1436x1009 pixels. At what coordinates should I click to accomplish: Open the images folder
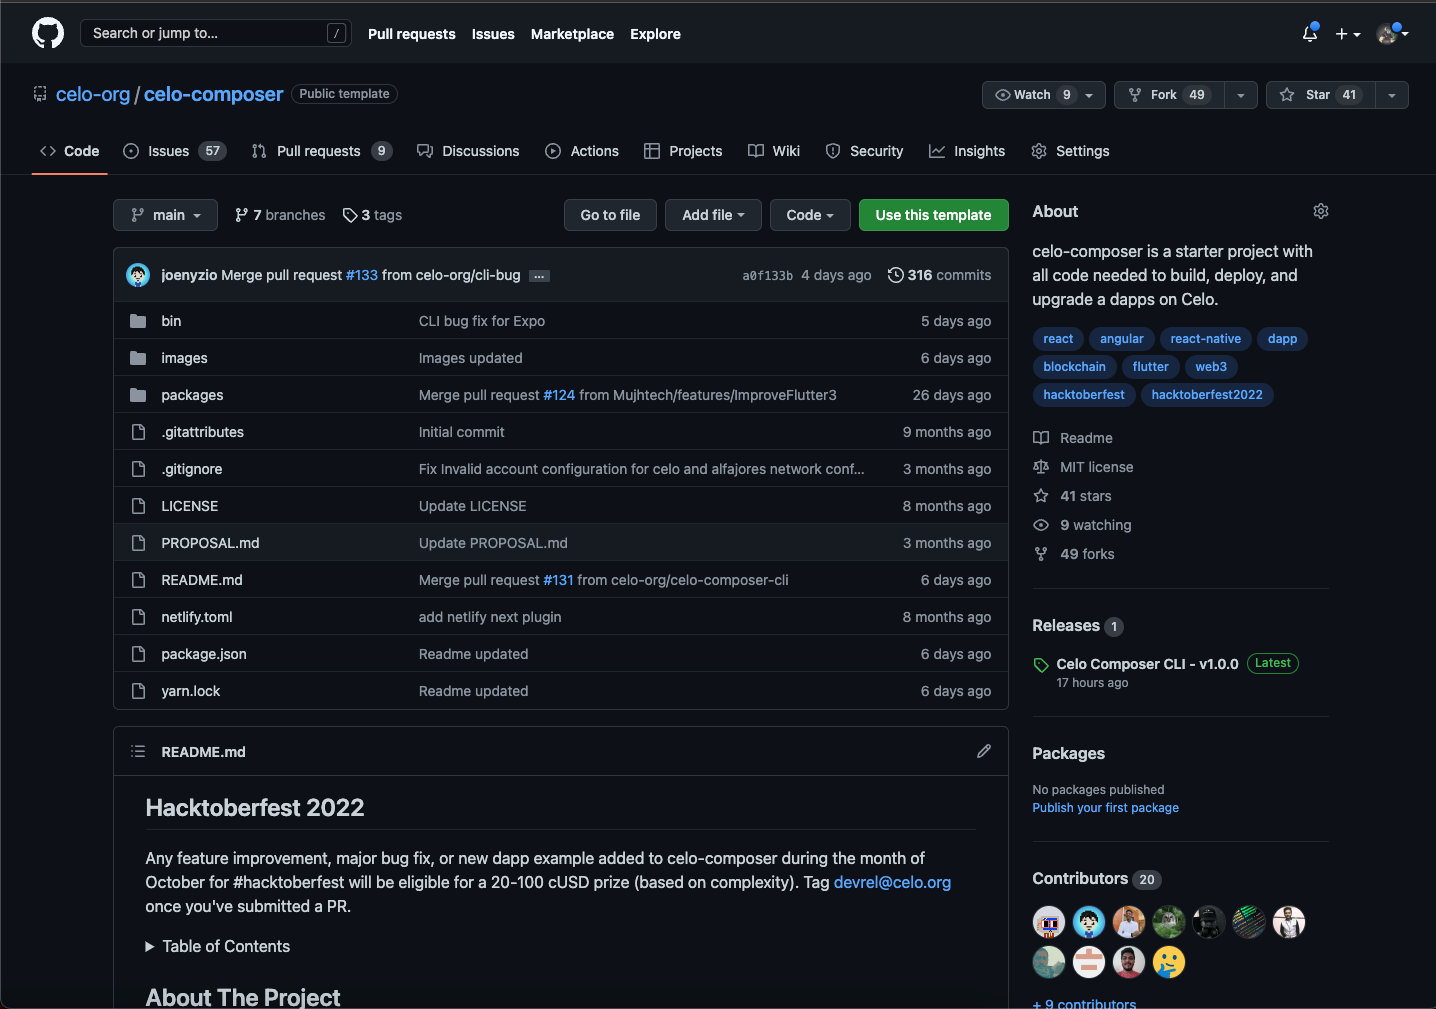184,358
